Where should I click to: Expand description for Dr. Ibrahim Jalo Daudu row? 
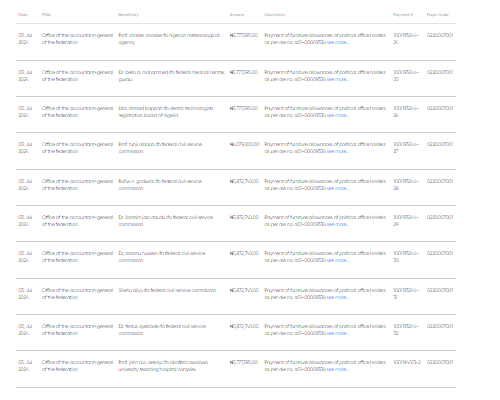pos(338,224)
